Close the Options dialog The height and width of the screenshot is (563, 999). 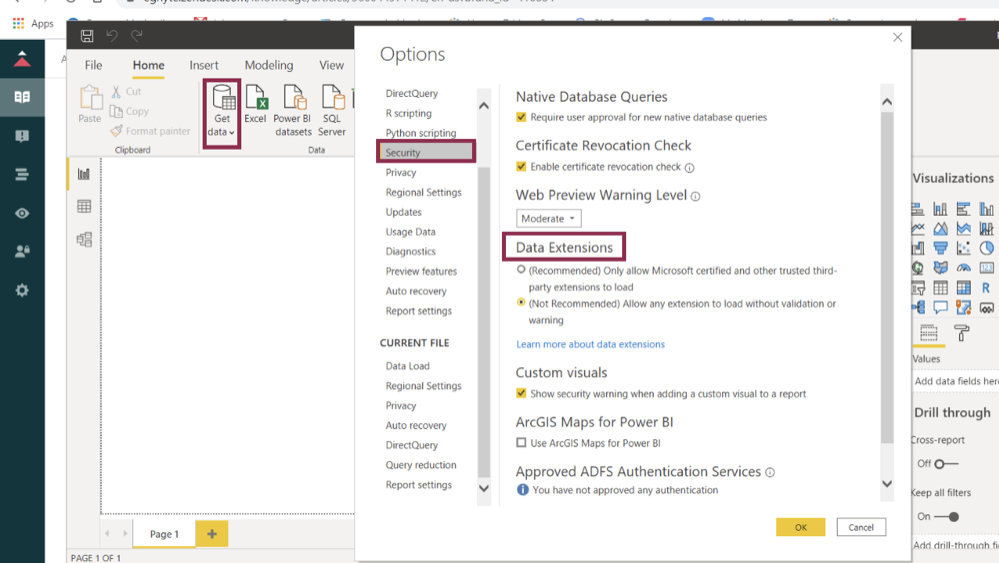pos(898,38)
